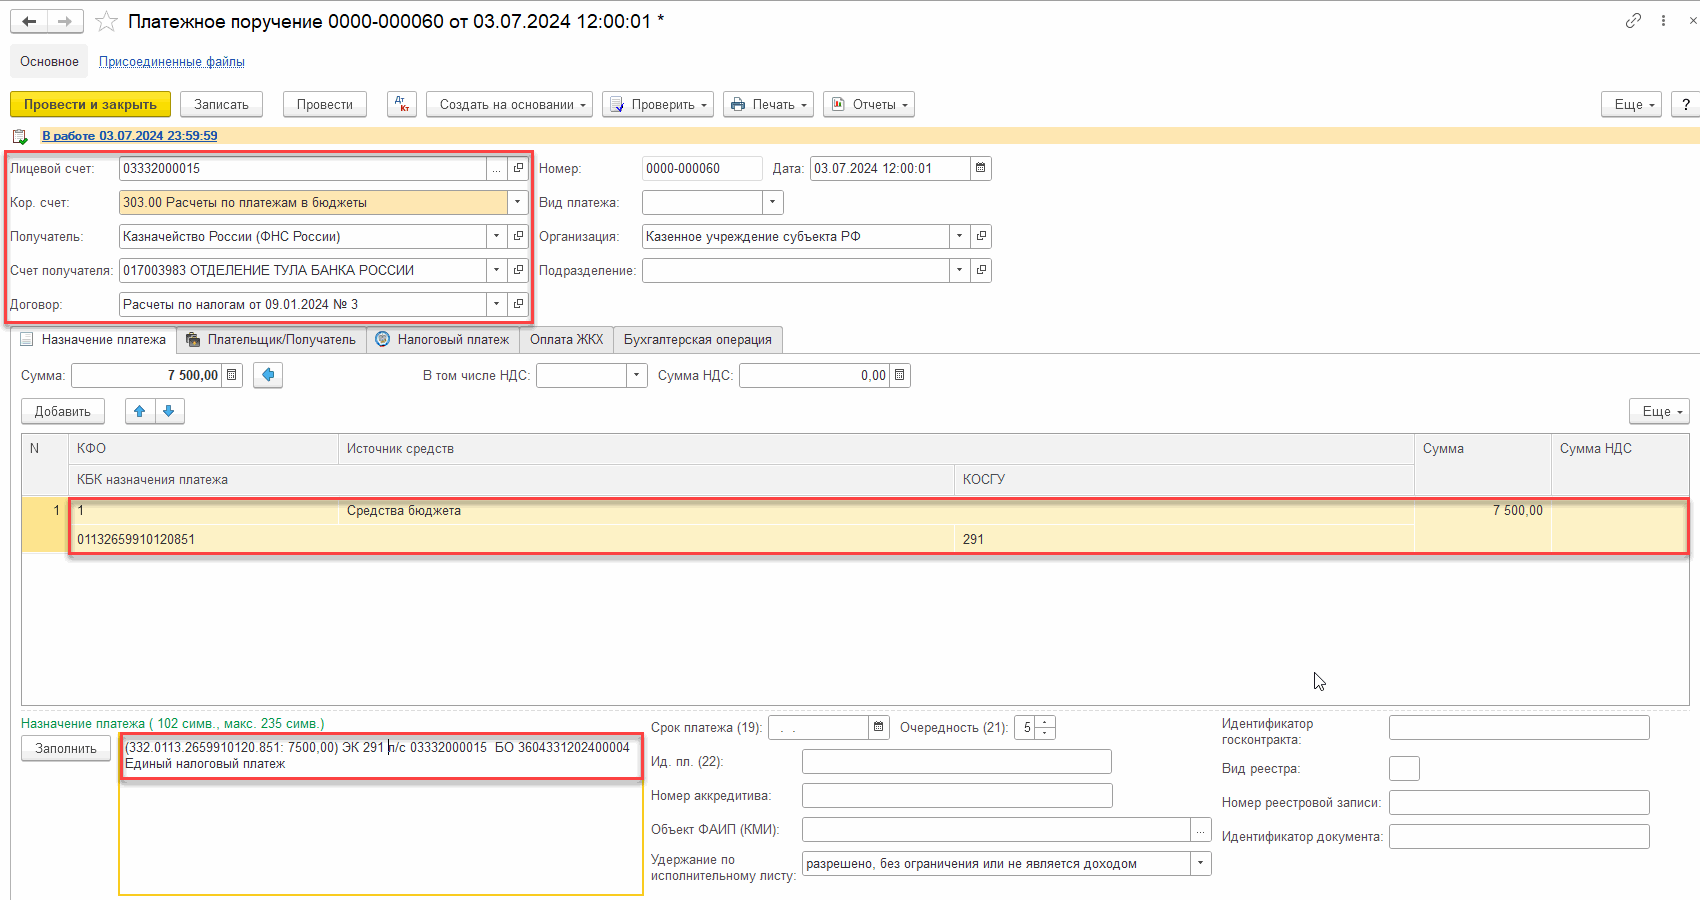1700x900 pixels.
Task: Move table row up
Action: pyautogui.click(x=140, y=411)
